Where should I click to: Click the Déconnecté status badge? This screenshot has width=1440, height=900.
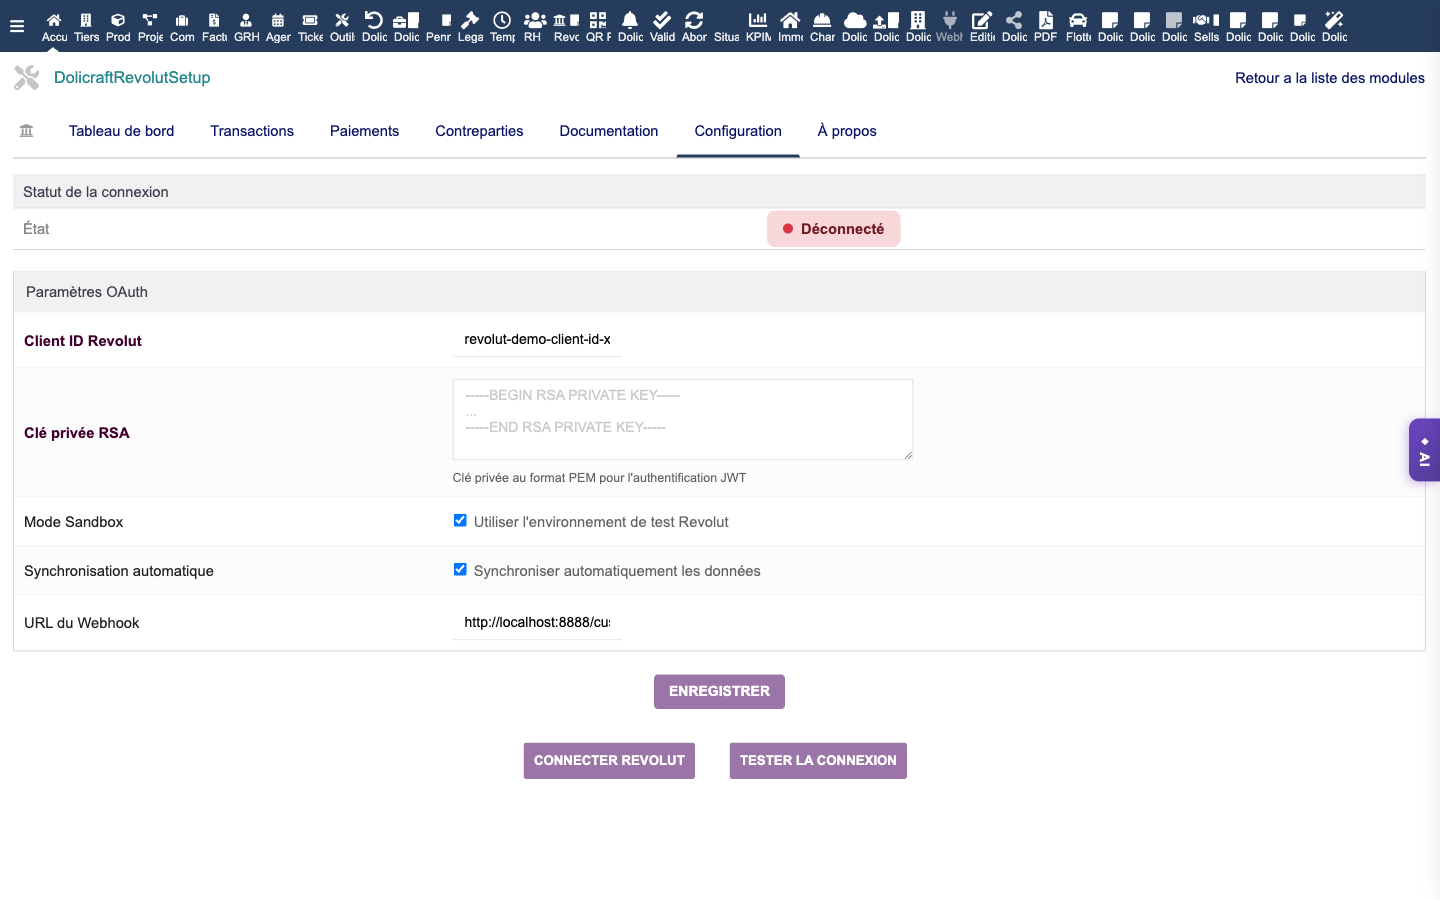click(834, 229)
